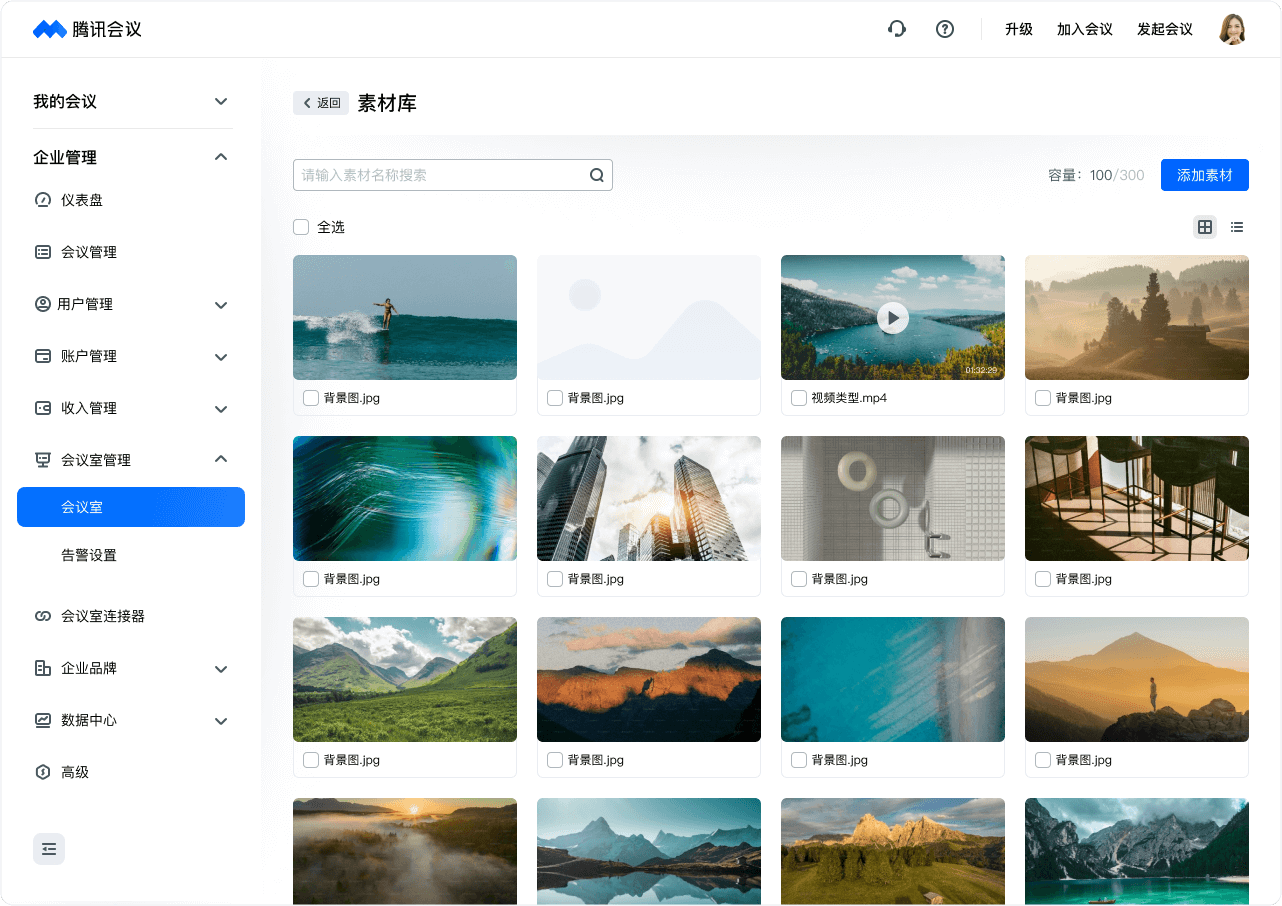Screen dimensions: 1282x906
Task: Toggle the 全选 checkbox
Action: click(x=301, y=227)
